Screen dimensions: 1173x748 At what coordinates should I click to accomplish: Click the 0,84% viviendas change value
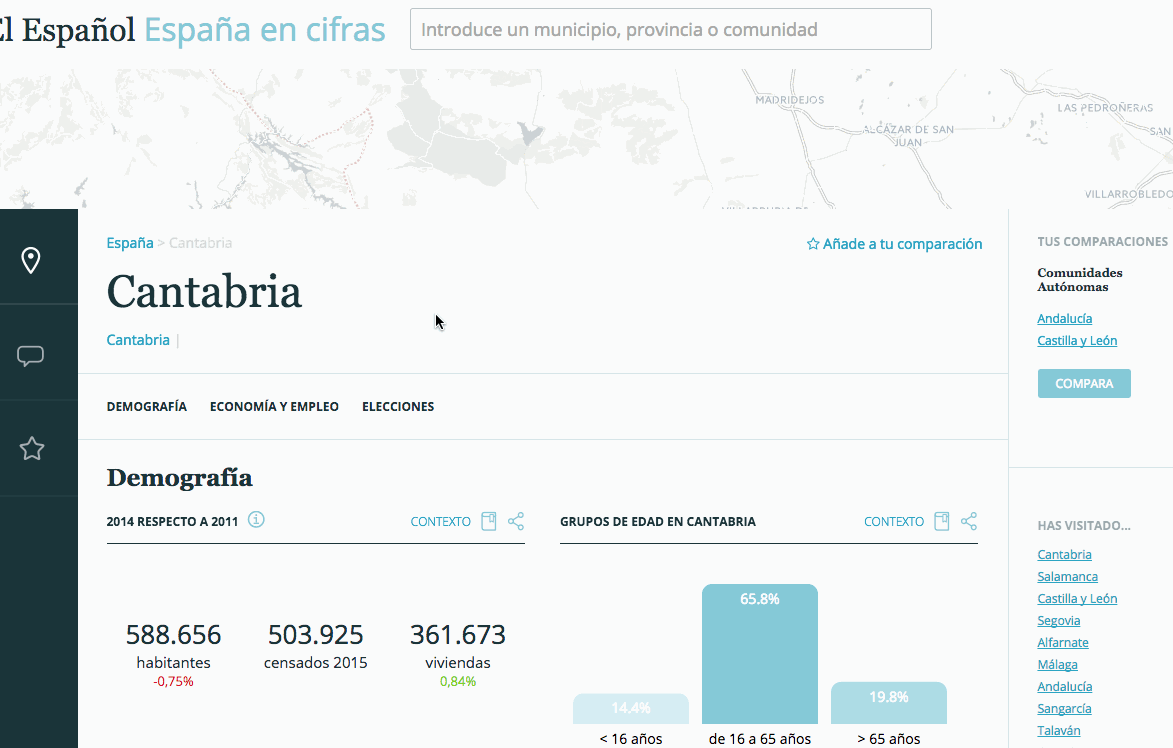(x=458, y=681)
